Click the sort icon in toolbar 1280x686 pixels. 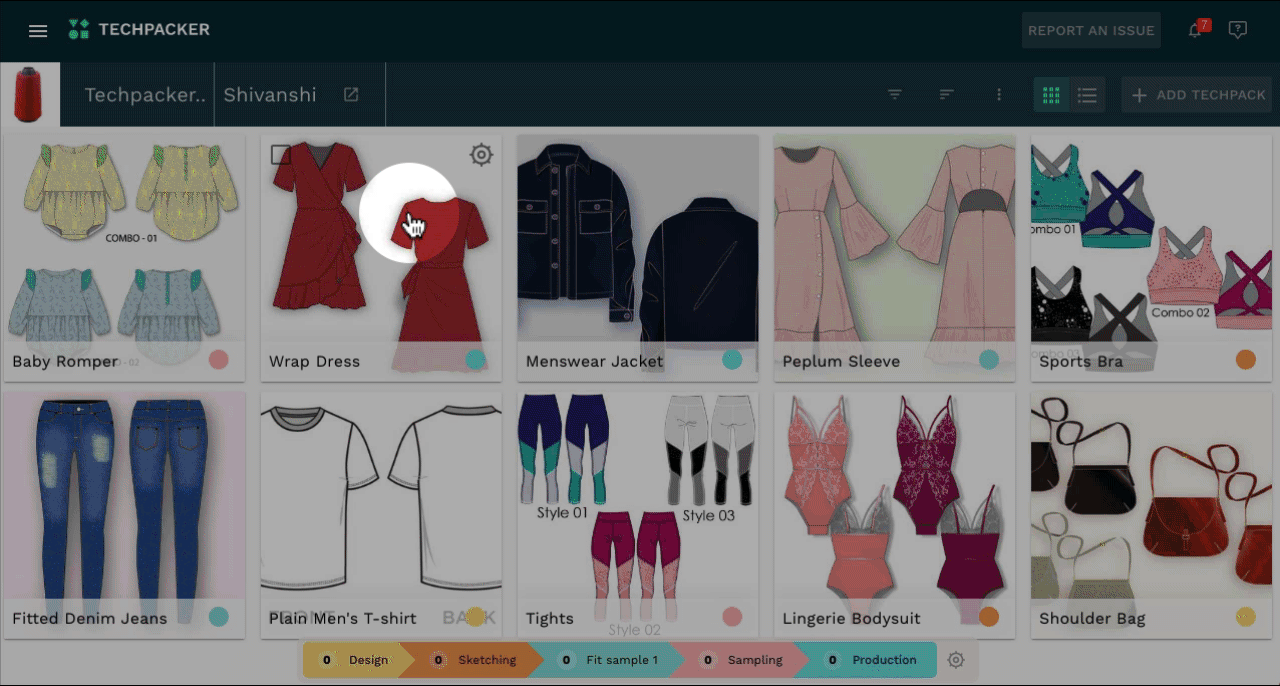pyautogui.click(x=946, y=95)
